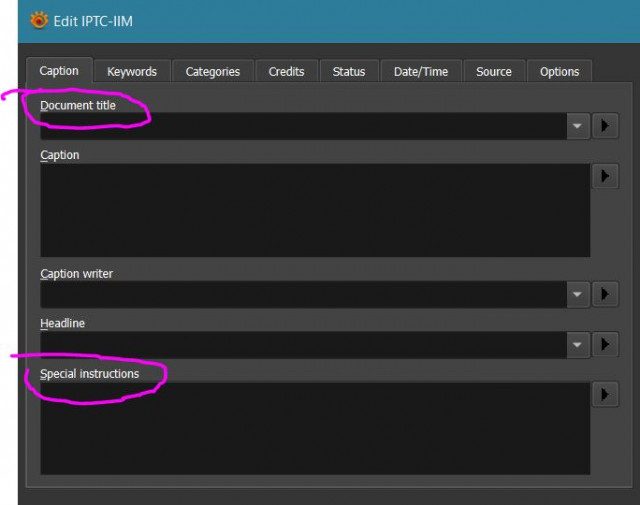The height and width of the screenshot is (505, 640).
Task: Click arrow button beside Document title field
Action: [605, 126]
